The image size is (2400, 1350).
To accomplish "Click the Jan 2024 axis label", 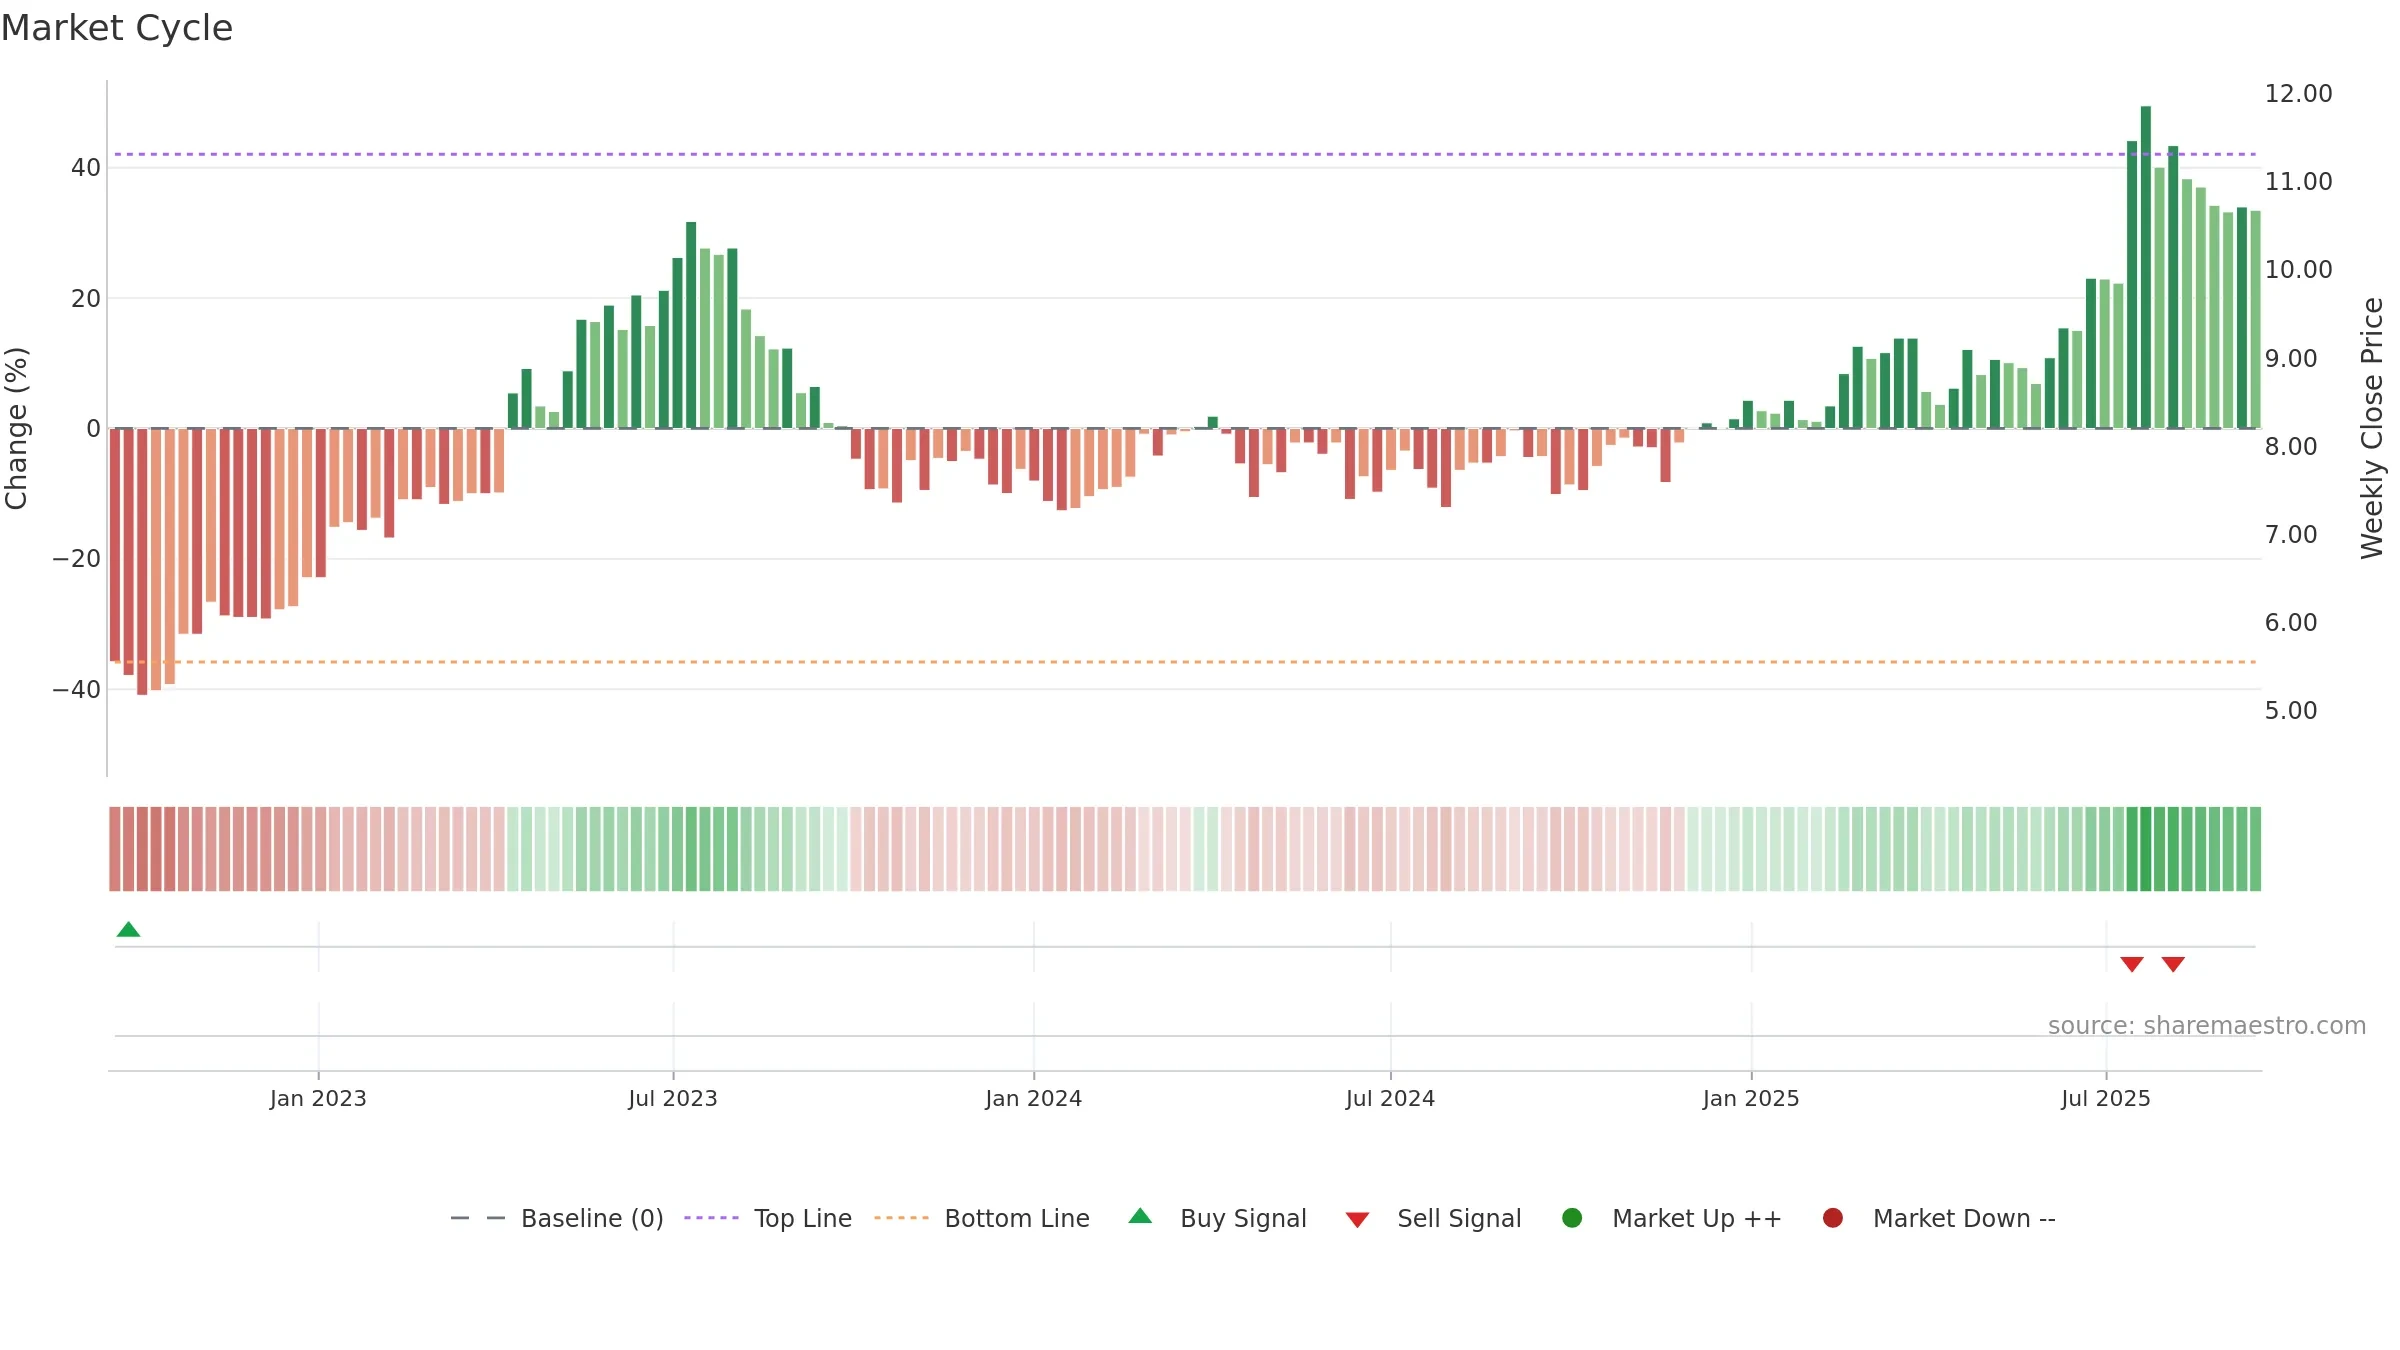I will tap(1034, 1099).
